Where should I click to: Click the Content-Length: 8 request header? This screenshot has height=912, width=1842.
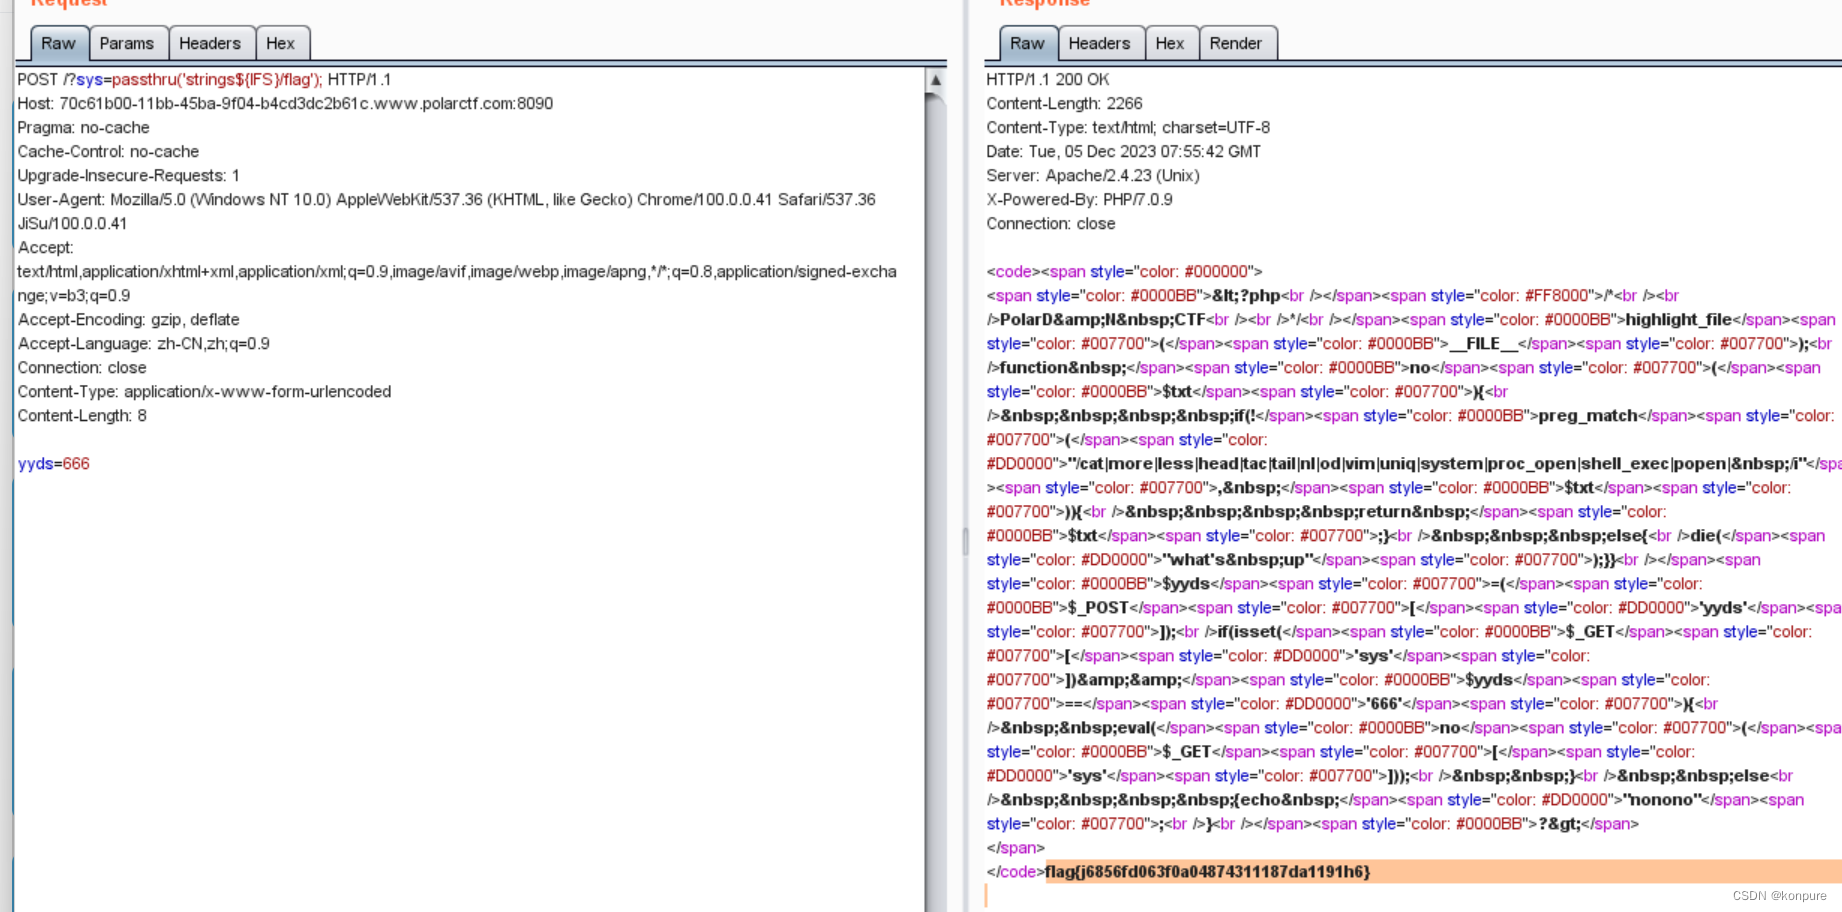pos(82,415)
